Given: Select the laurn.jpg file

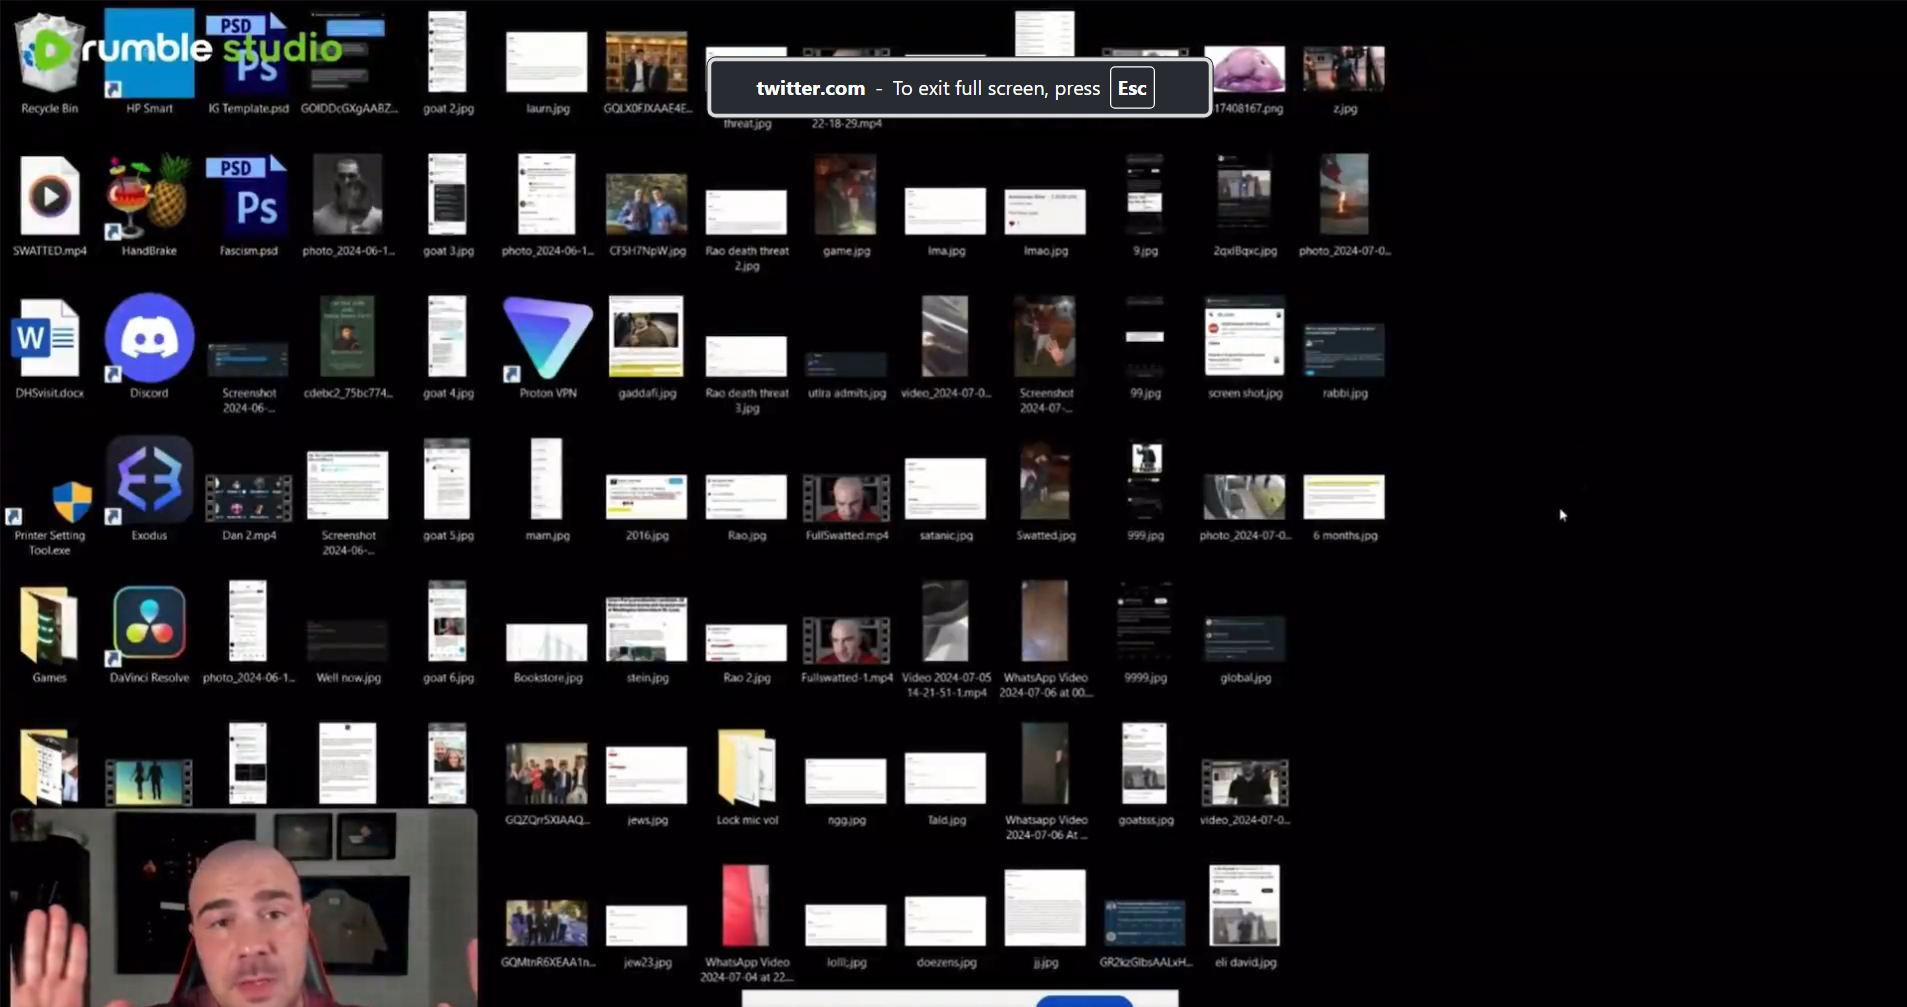Looking at the screenshot, I should click(x=547, y=72).
